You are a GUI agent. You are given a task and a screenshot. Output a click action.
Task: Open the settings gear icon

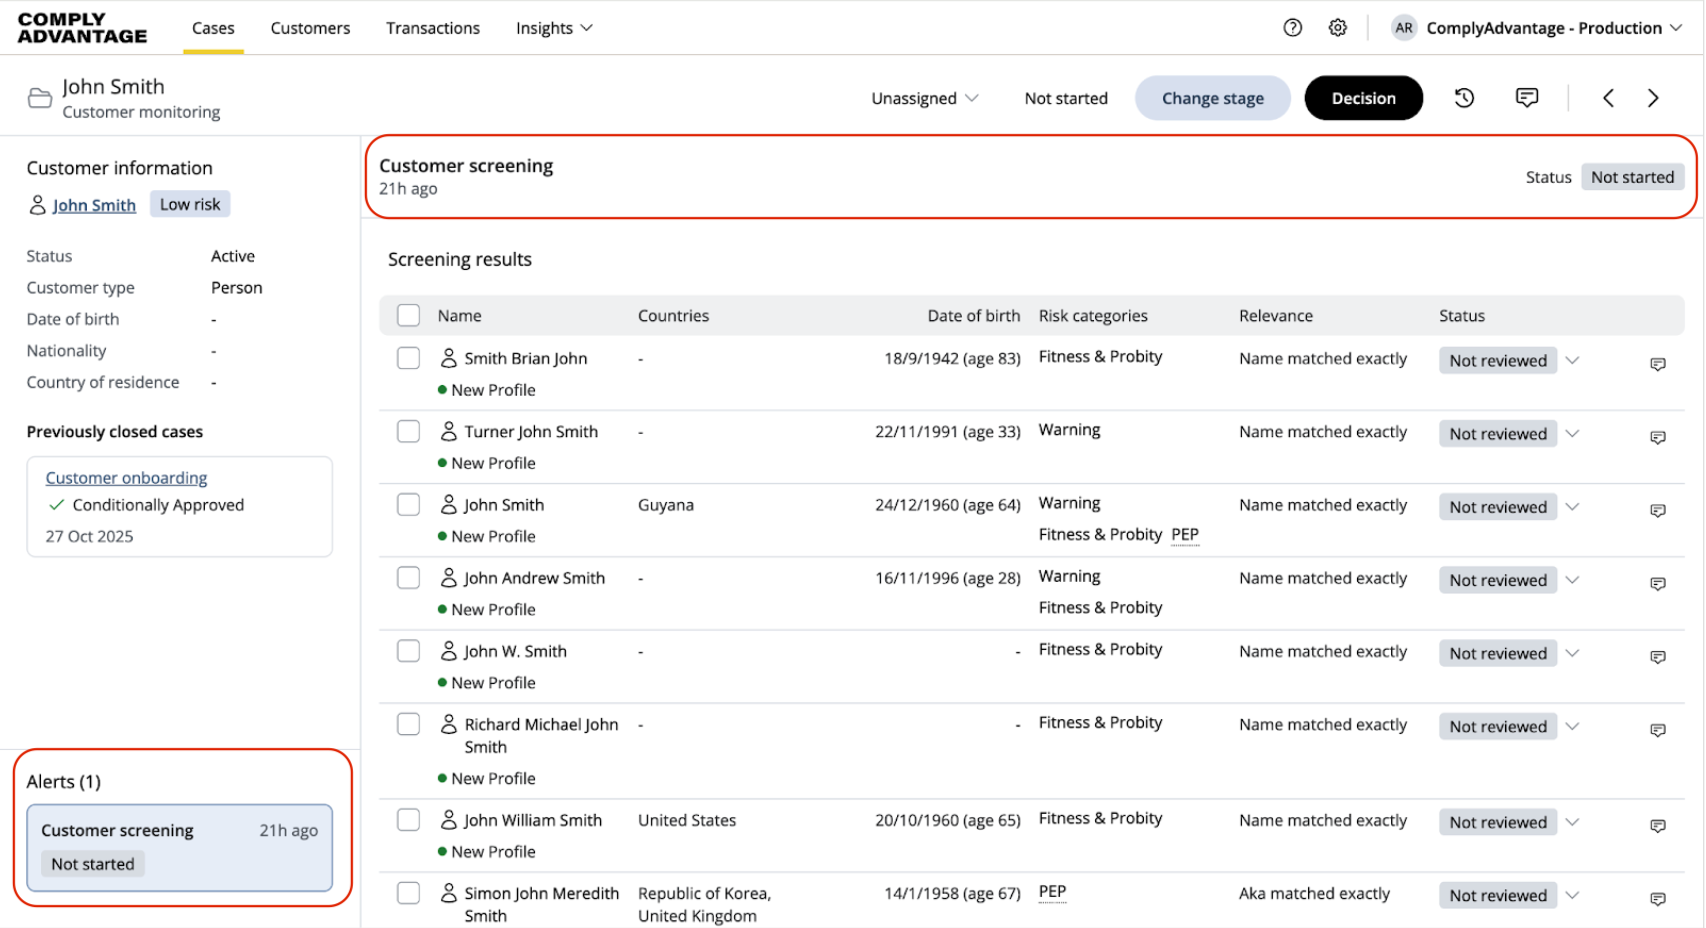1337,28
